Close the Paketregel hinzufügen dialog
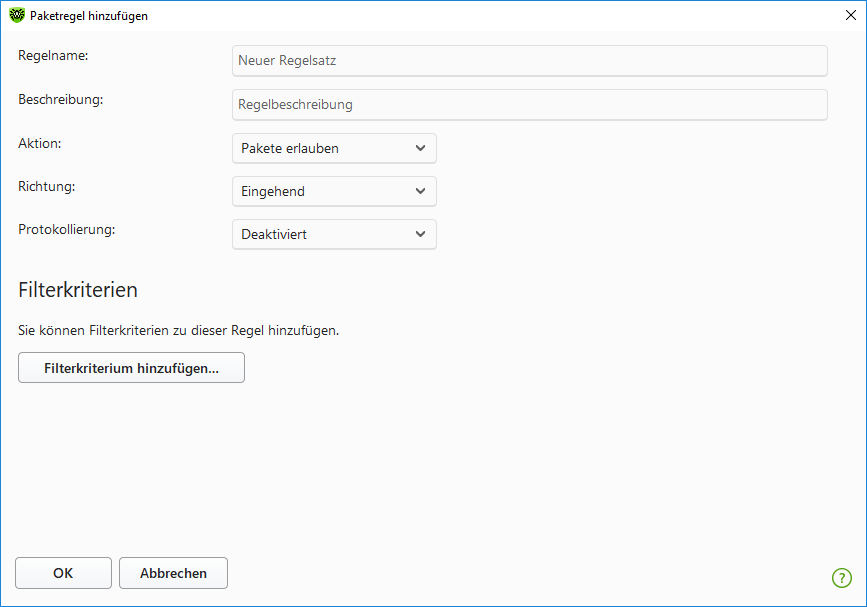The width and height of the screenshot is (867, 607). [850, 16]
